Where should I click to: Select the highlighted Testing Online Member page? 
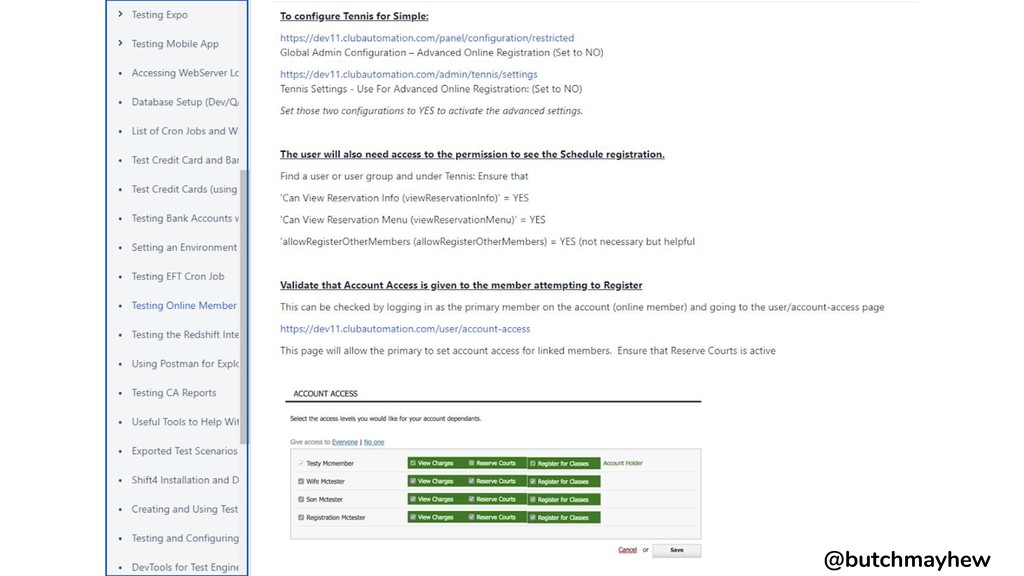pos(184,305)
